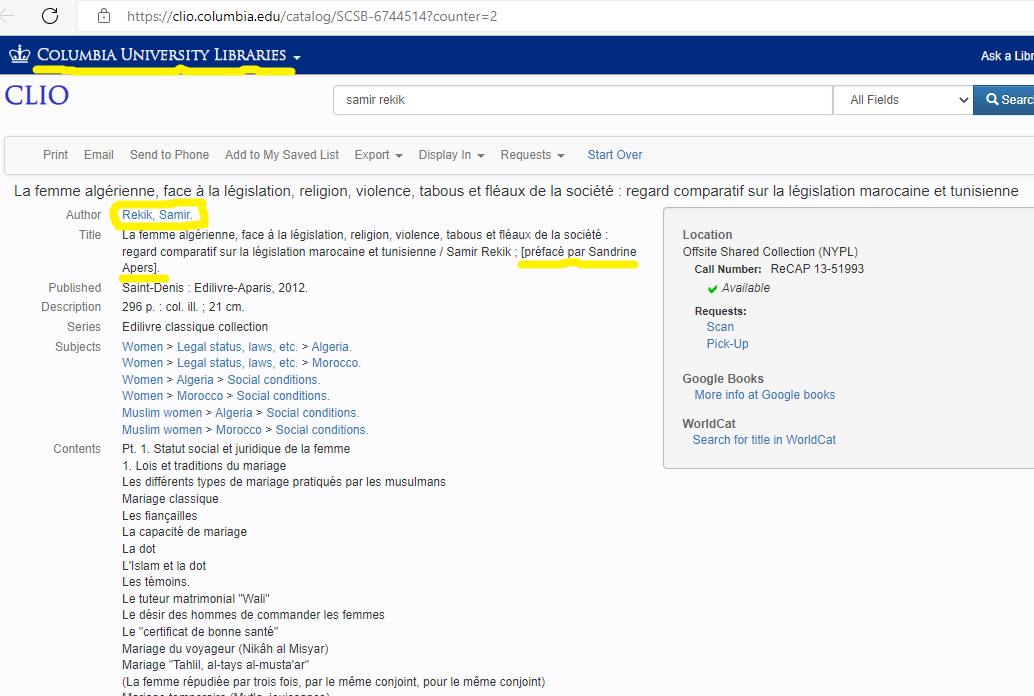Reload the page with the refresh icon

50,16
